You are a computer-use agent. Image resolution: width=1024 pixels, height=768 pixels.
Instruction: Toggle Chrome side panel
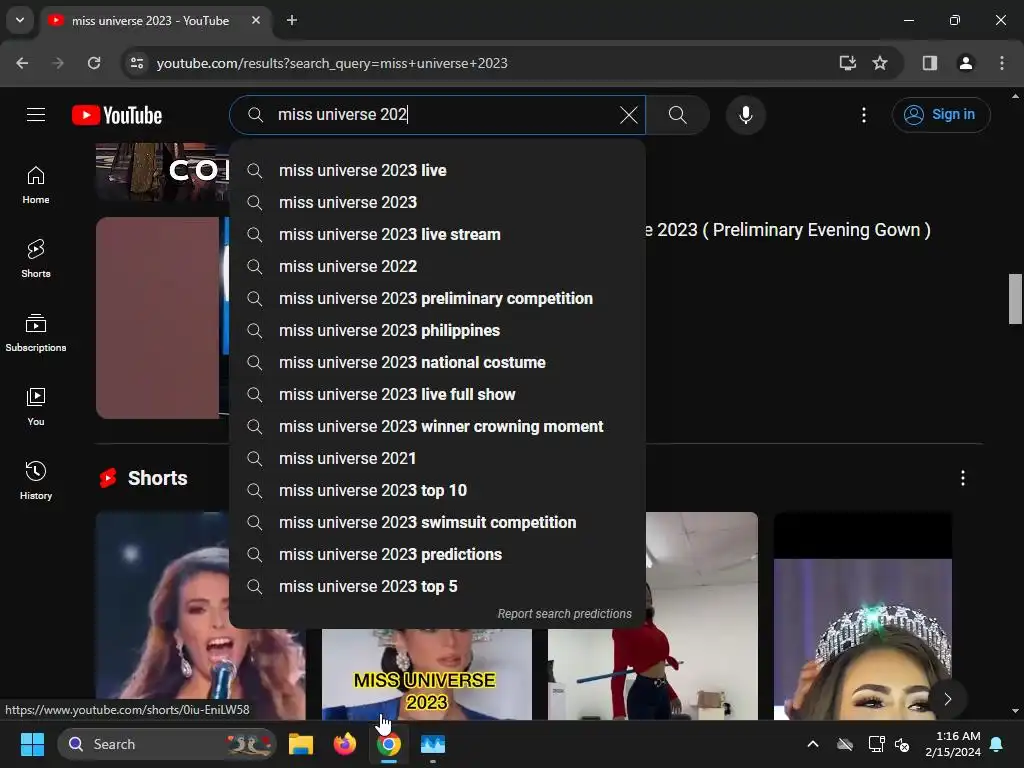[x=929, y=63]
